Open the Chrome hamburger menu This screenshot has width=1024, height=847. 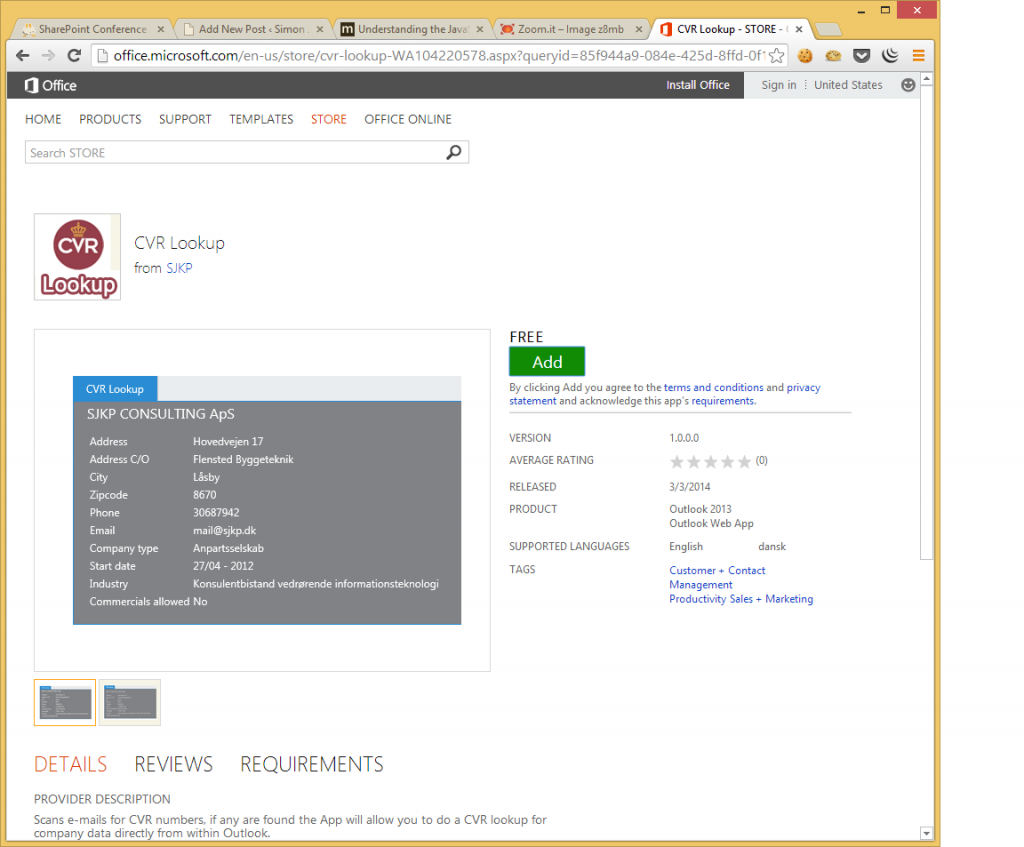918,56
